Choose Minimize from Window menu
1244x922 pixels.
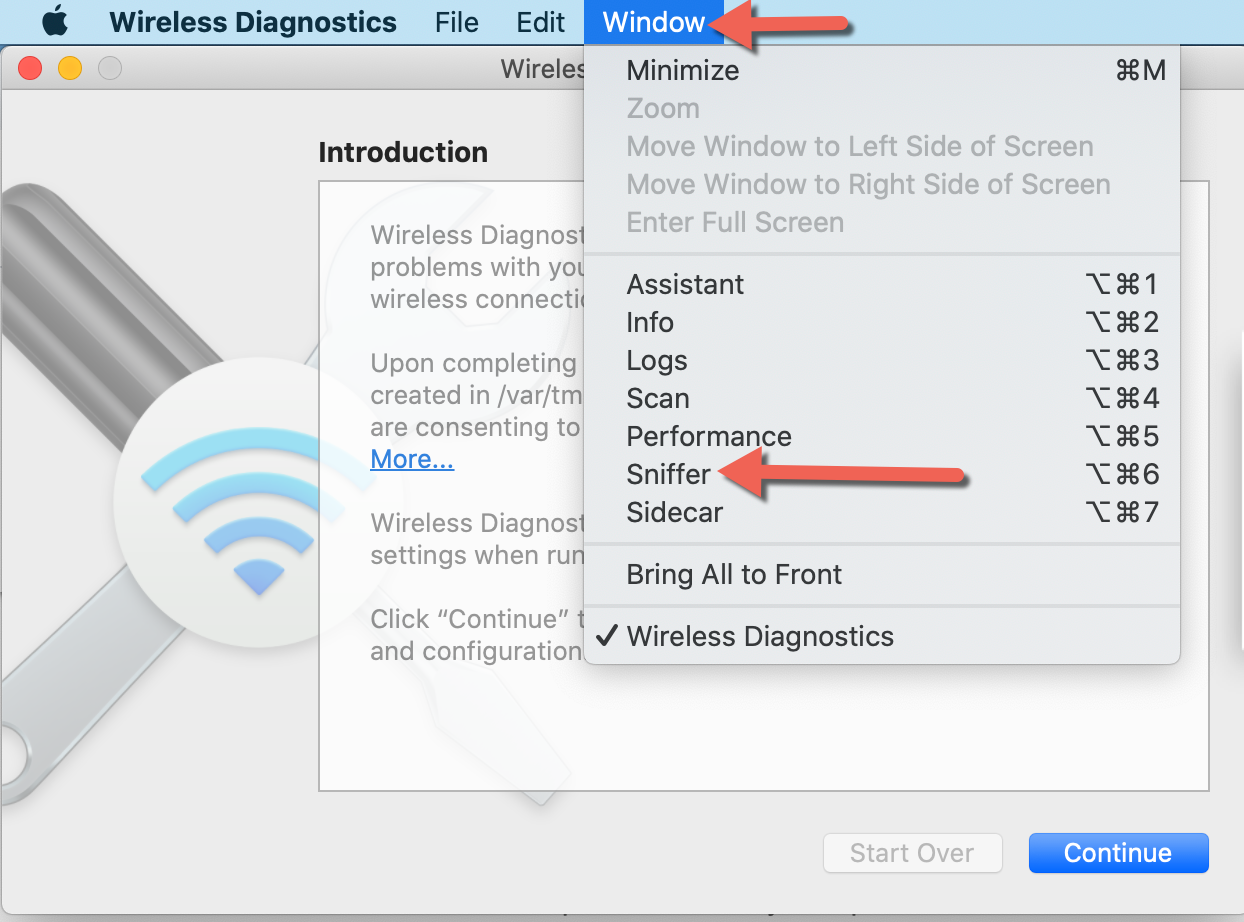[683, 71]
